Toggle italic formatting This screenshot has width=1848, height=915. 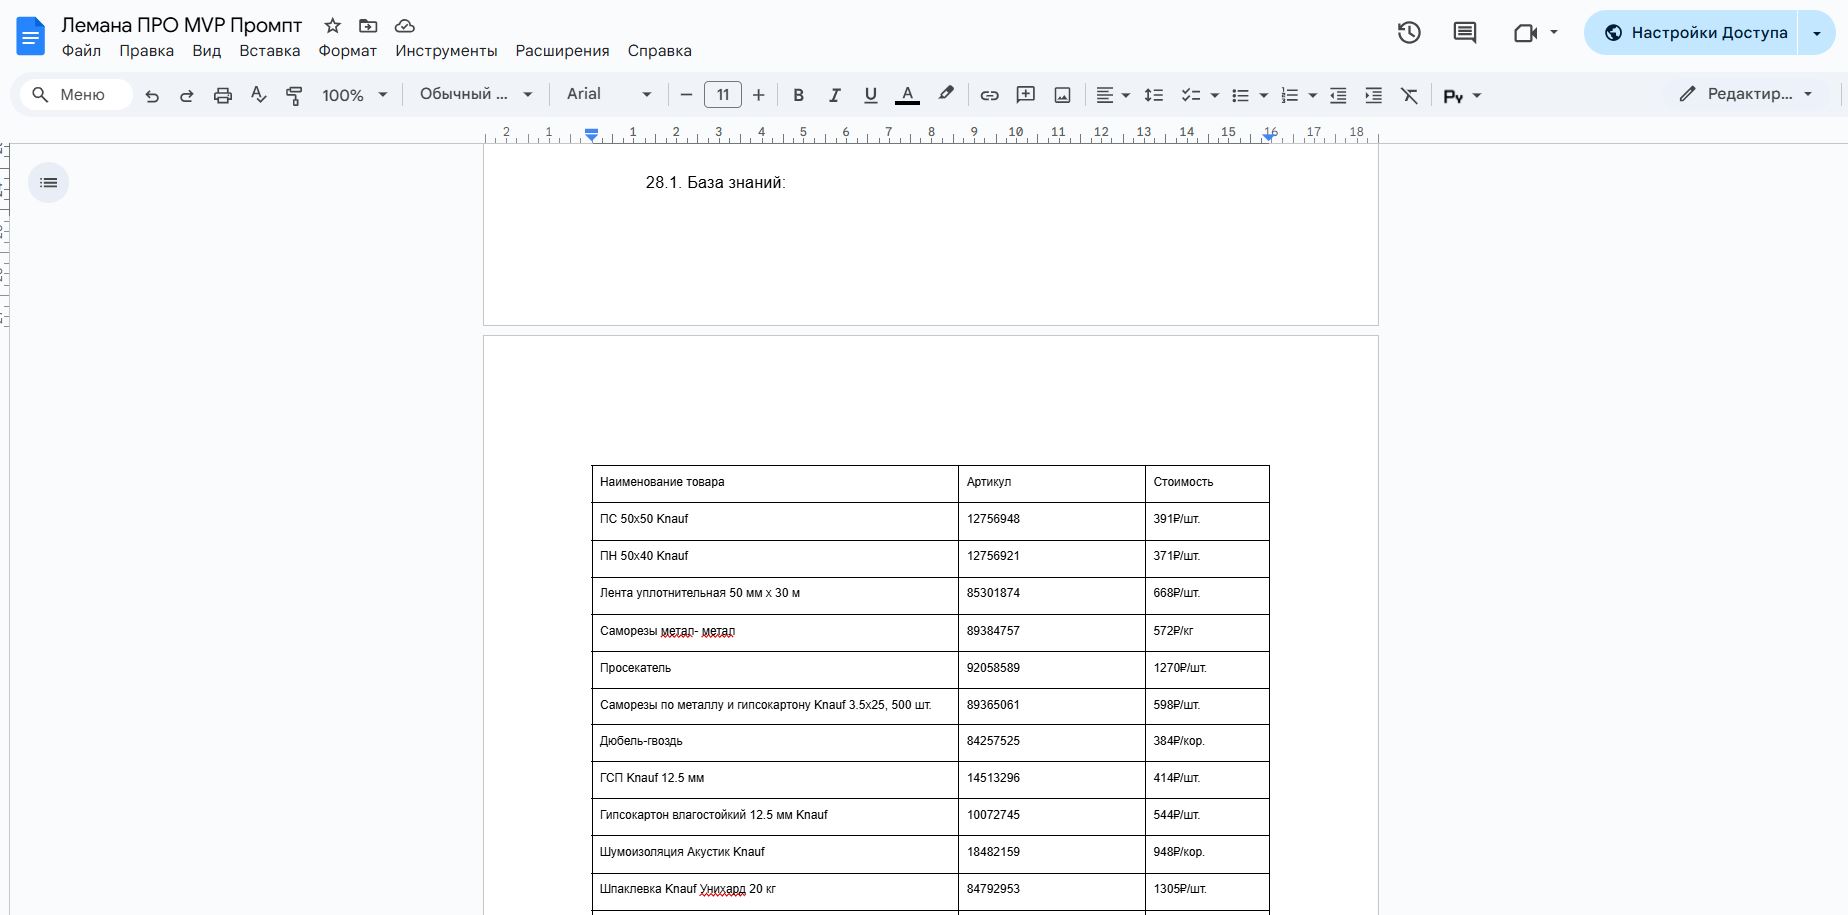(834, 95)
